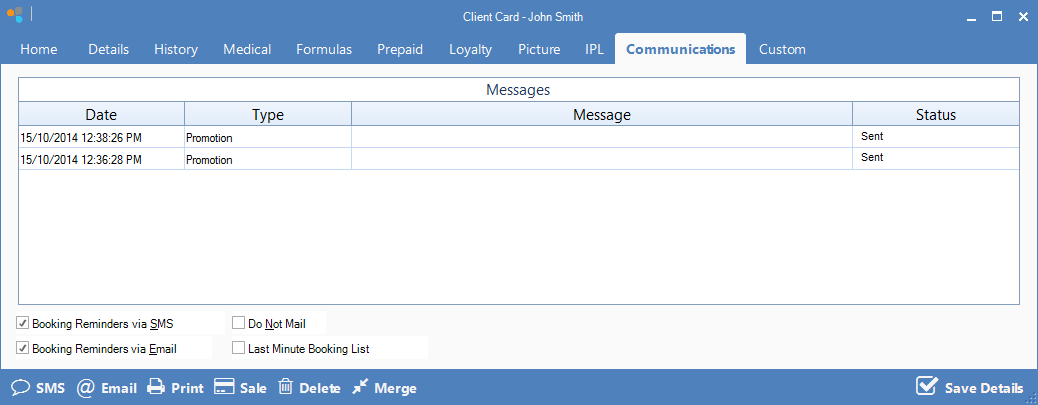This screenshot has width=1038, height=405.
Task: Switch to the Medical tab
Action: tap(246, 49)
